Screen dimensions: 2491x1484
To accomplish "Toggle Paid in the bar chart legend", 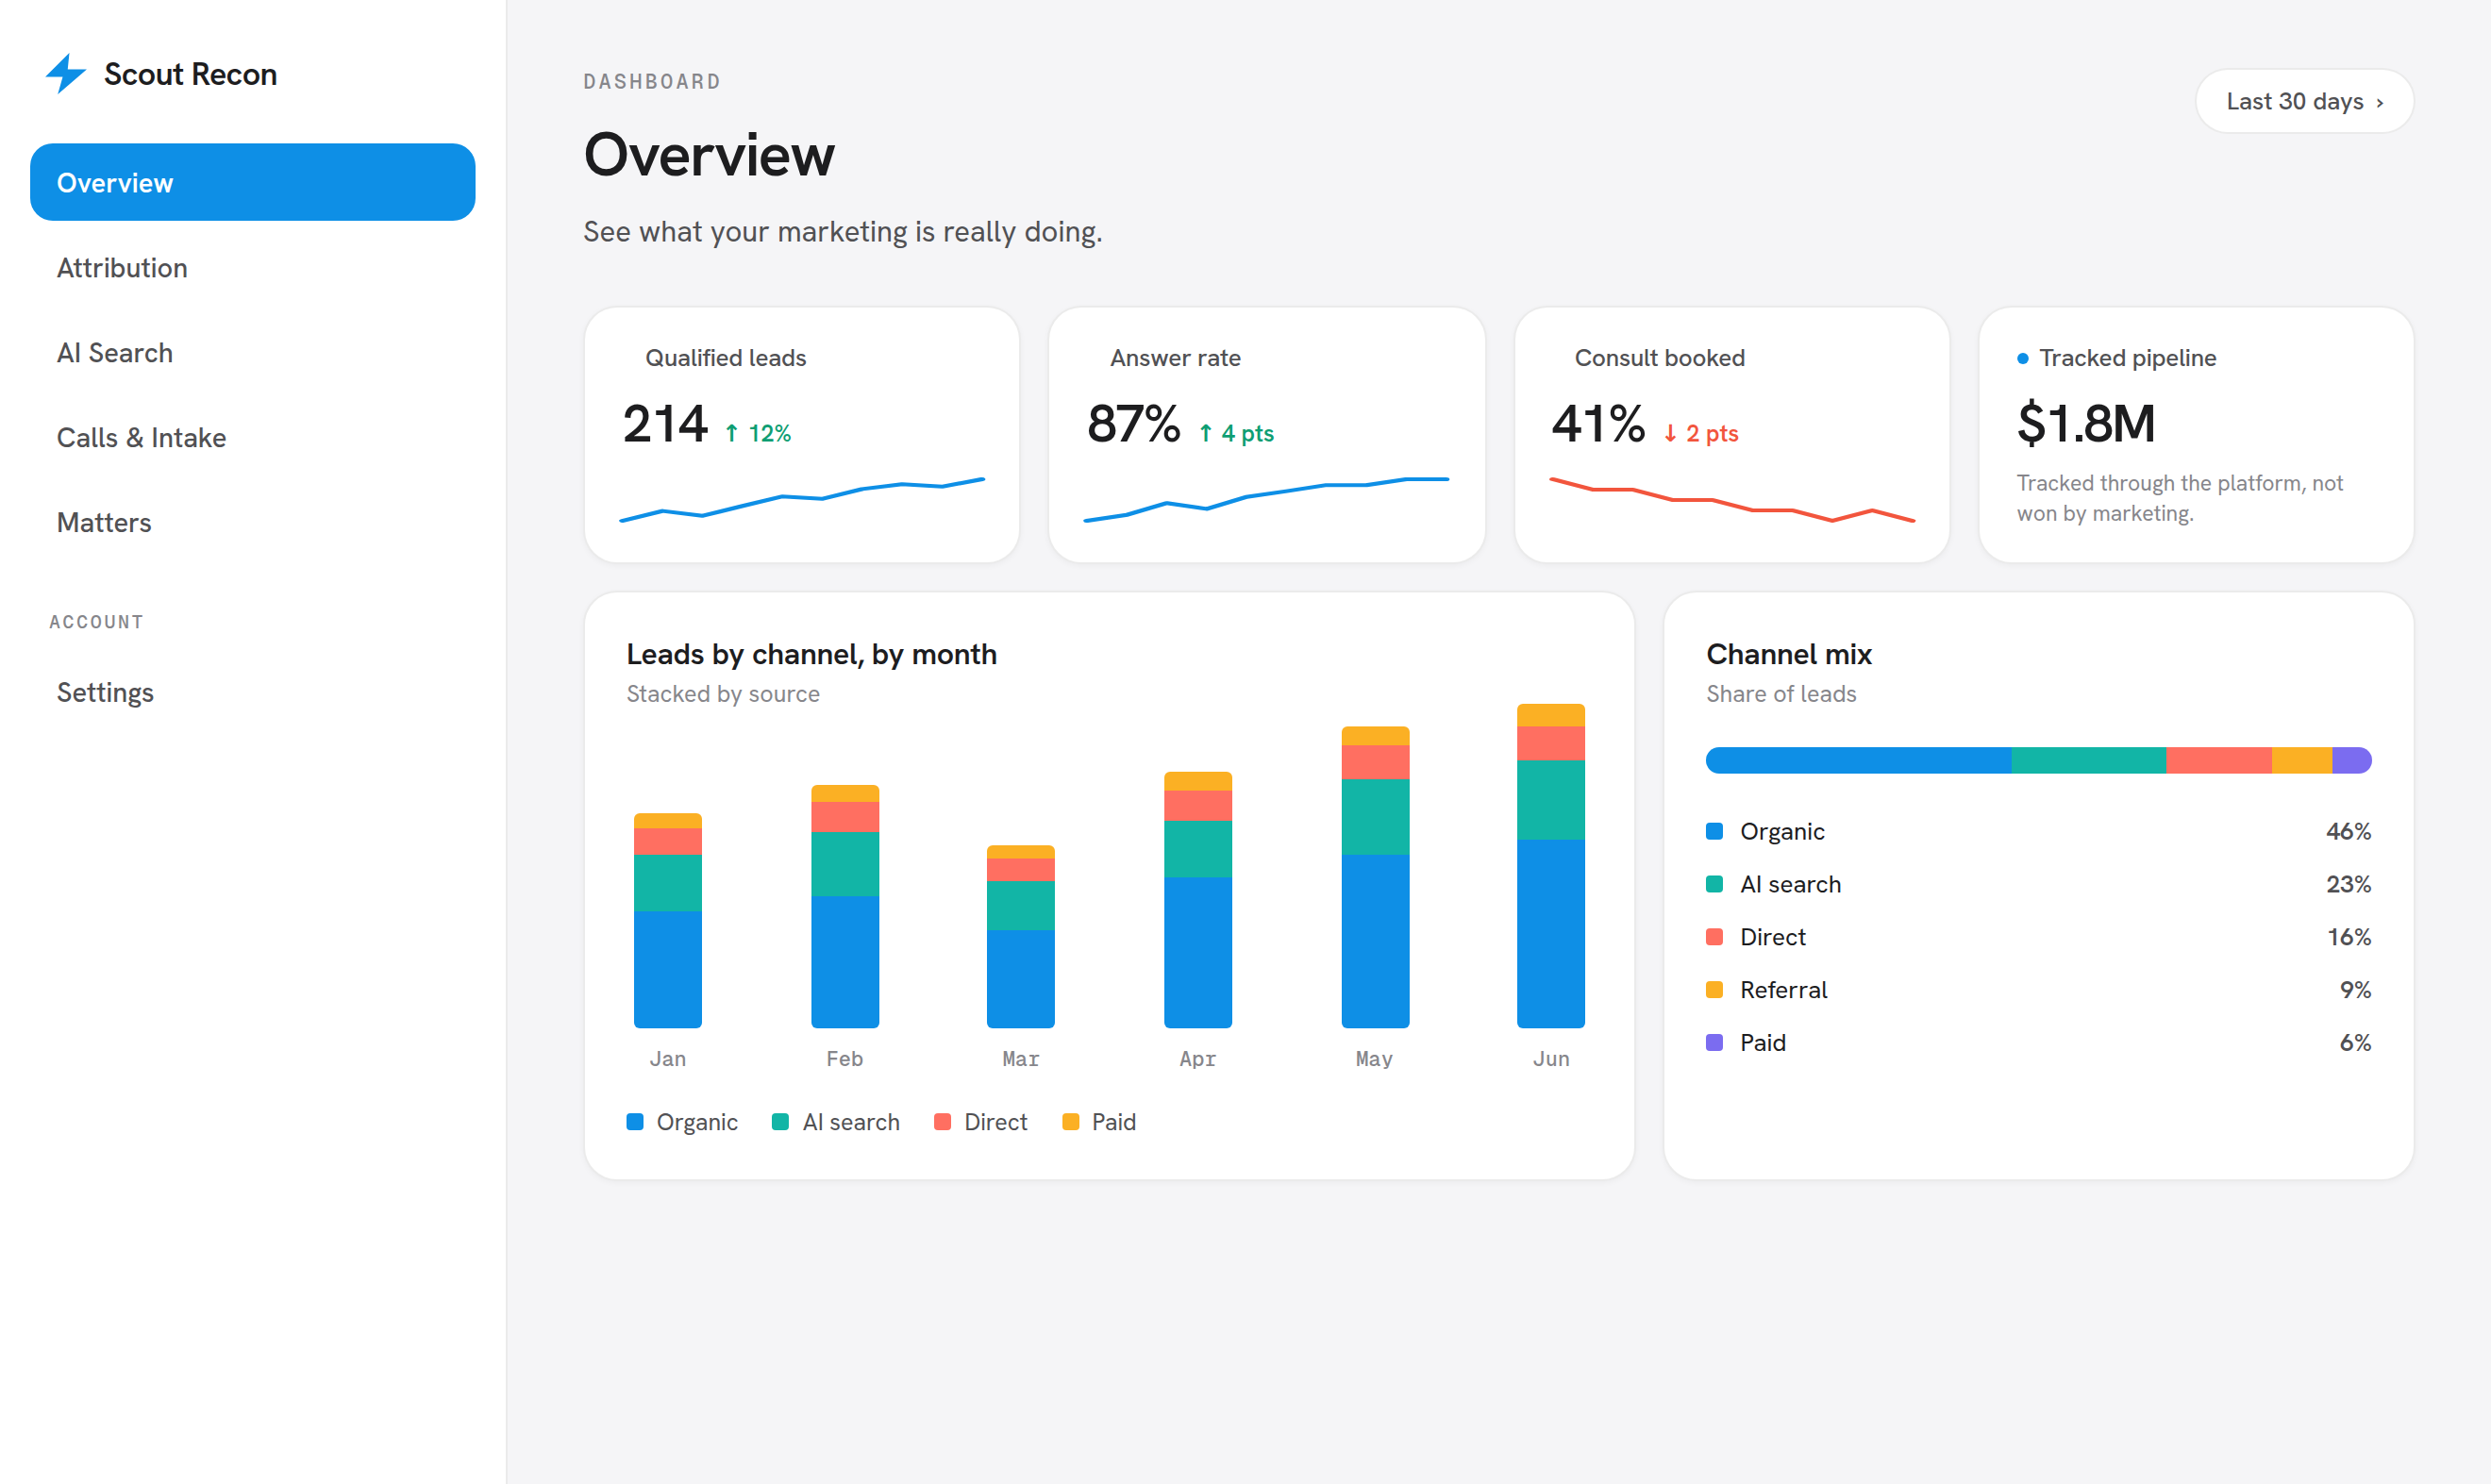I will tap(1099, 1122).
